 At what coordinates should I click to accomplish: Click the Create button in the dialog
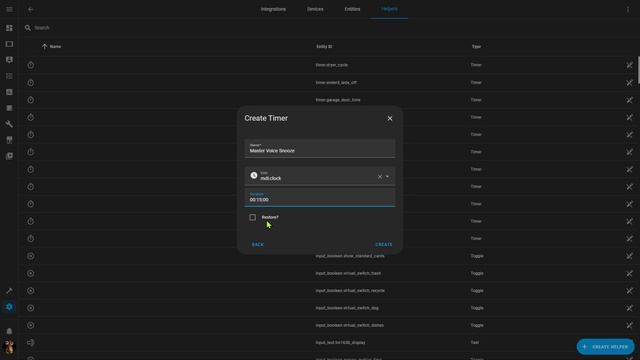tap(384, 244)
